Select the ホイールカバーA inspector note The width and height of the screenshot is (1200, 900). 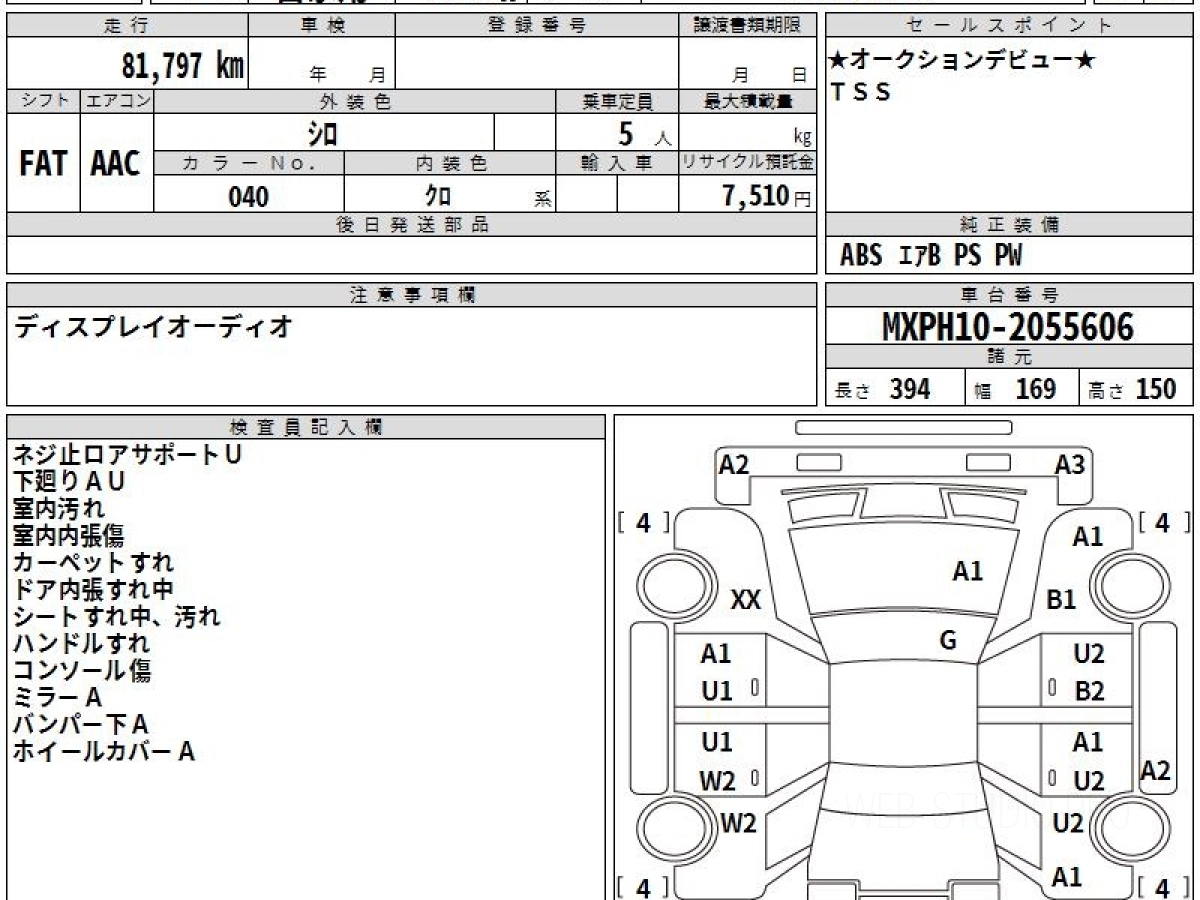104,752
